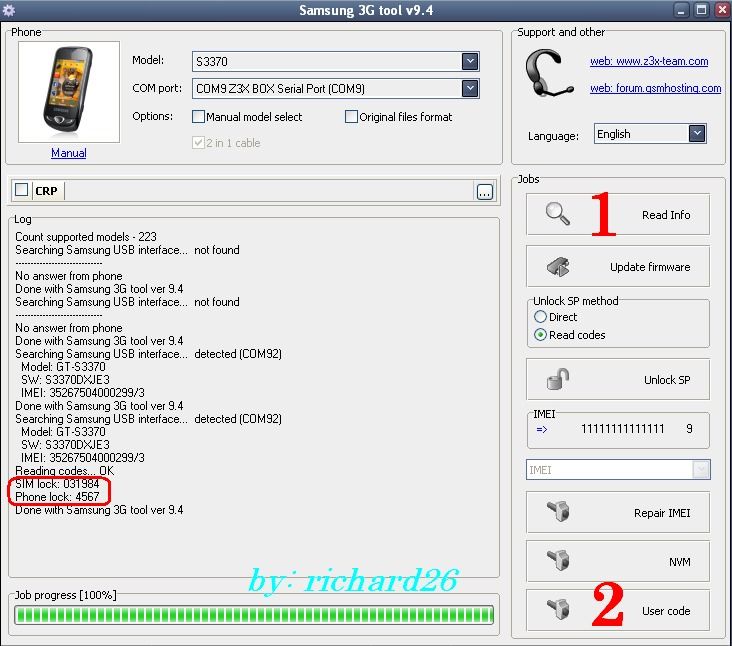This screenshot has height=646, width=732.
Task: Maximize the Samsung 3G tool window
Action: (701, 10)
